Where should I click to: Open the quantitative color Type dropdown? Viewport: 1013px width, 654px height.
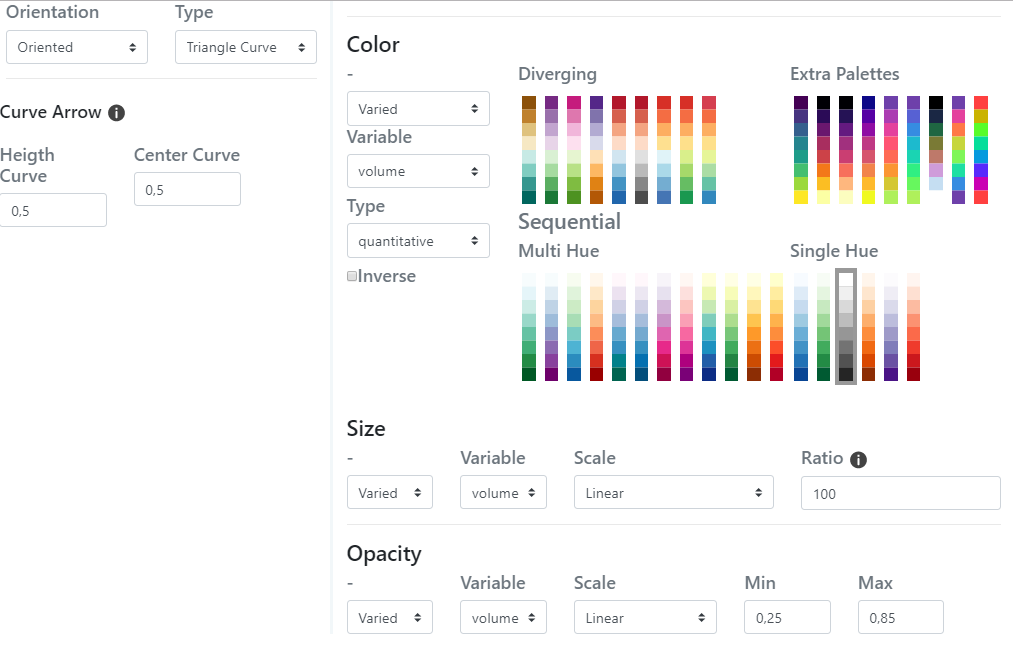pyautogui.click(x=418, y=240)
